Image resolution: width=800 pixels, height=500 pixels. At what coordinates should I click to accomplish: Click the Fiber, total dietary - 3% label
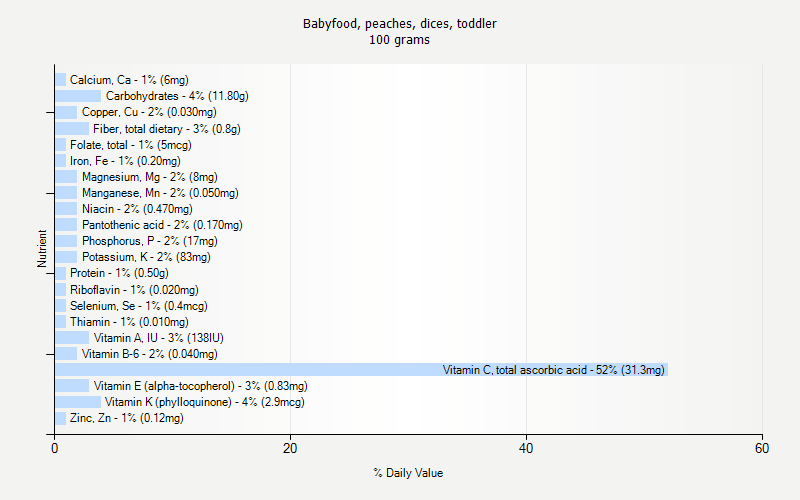tap(166, 129)
